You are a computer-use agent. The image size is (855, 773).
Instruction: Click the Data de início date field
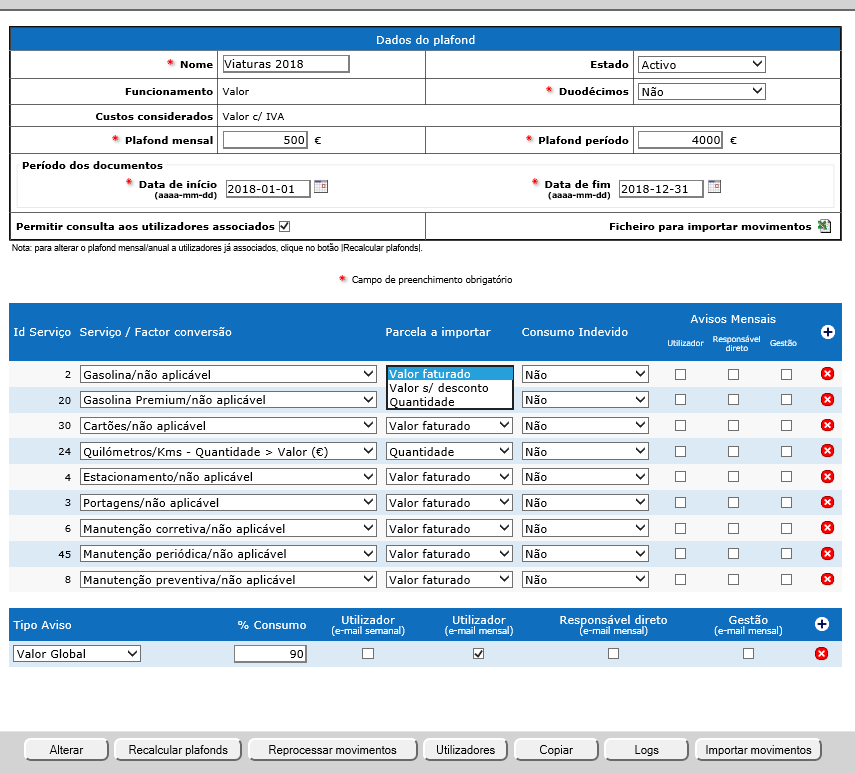coord(268,189)
